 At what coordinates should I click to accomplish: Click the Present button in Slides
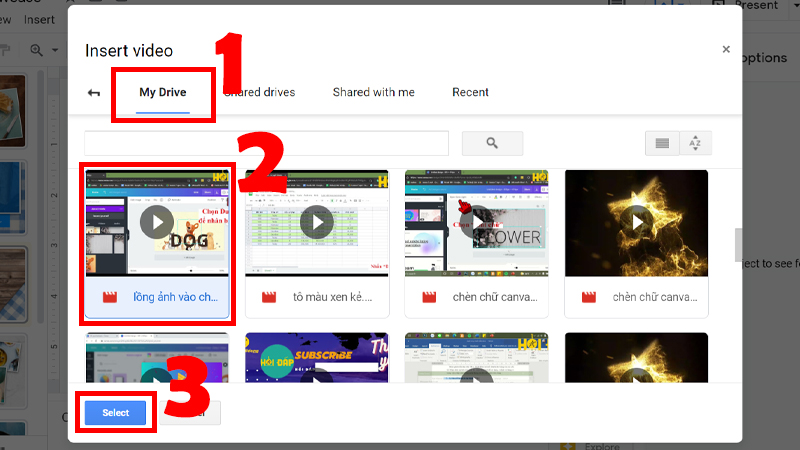point(756,6)
